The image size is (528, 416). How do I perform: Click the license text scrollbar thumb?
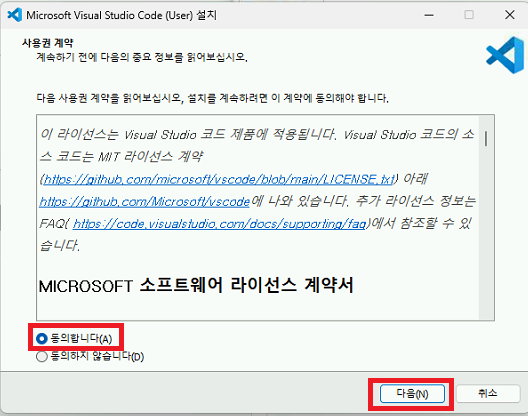click(486, 138)
